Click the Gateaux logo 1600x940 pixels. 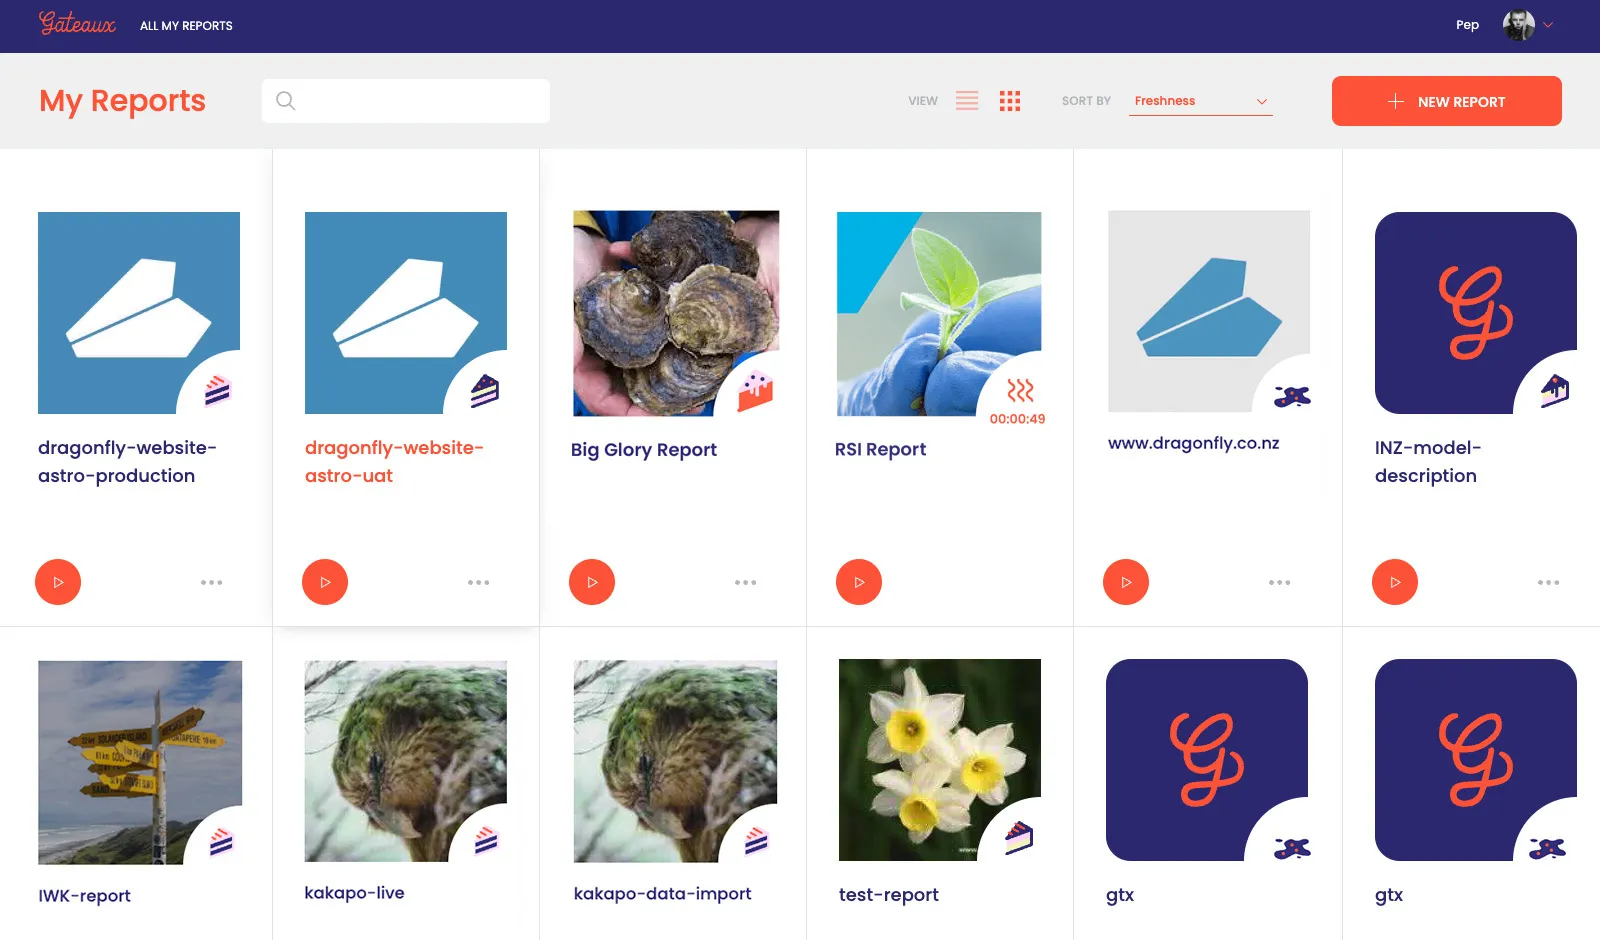pyautogui.click(x=77, y=24)
